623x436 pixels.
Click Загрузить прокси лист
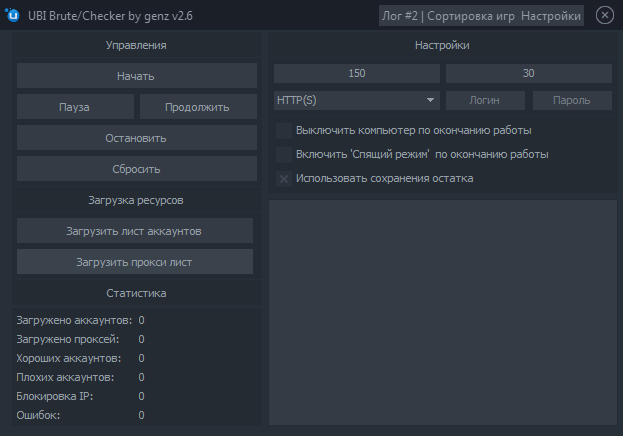click(135, 262)
